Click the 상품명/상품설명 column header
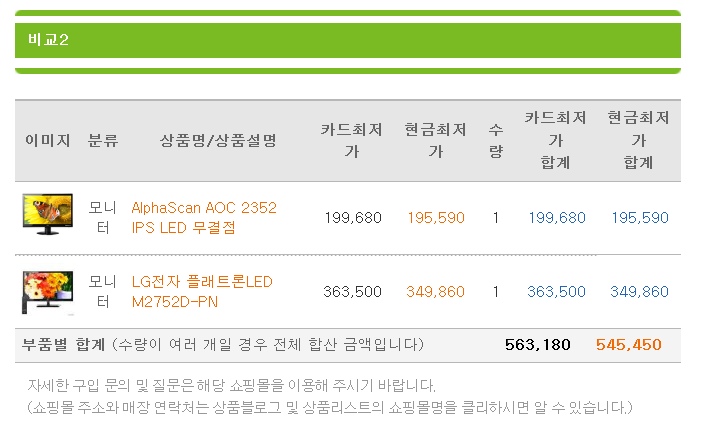Screen dimensions: 713x445 pos(218,140)
